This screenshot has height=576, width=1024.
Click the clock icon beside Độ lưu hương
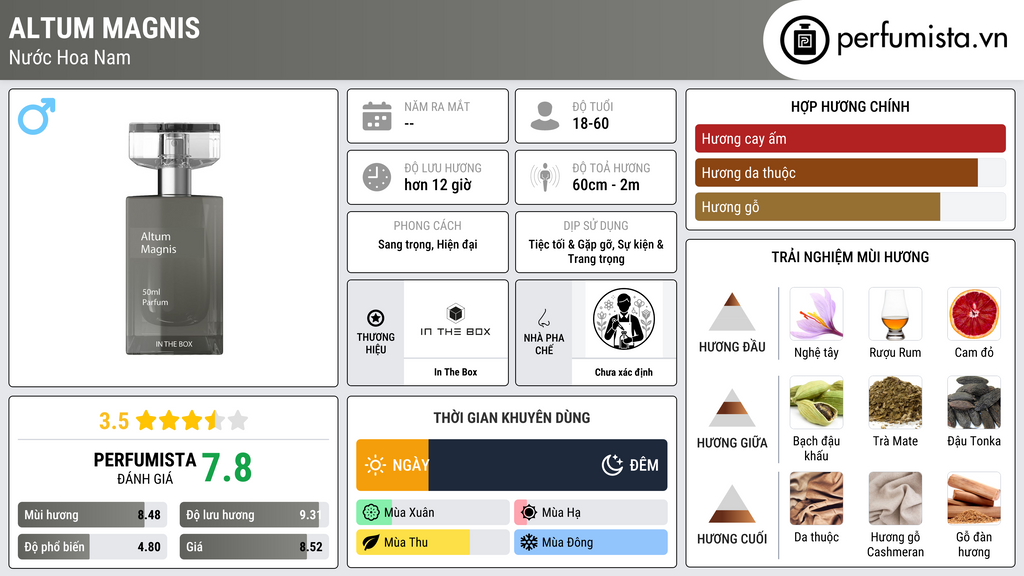(x=377, y=177)
